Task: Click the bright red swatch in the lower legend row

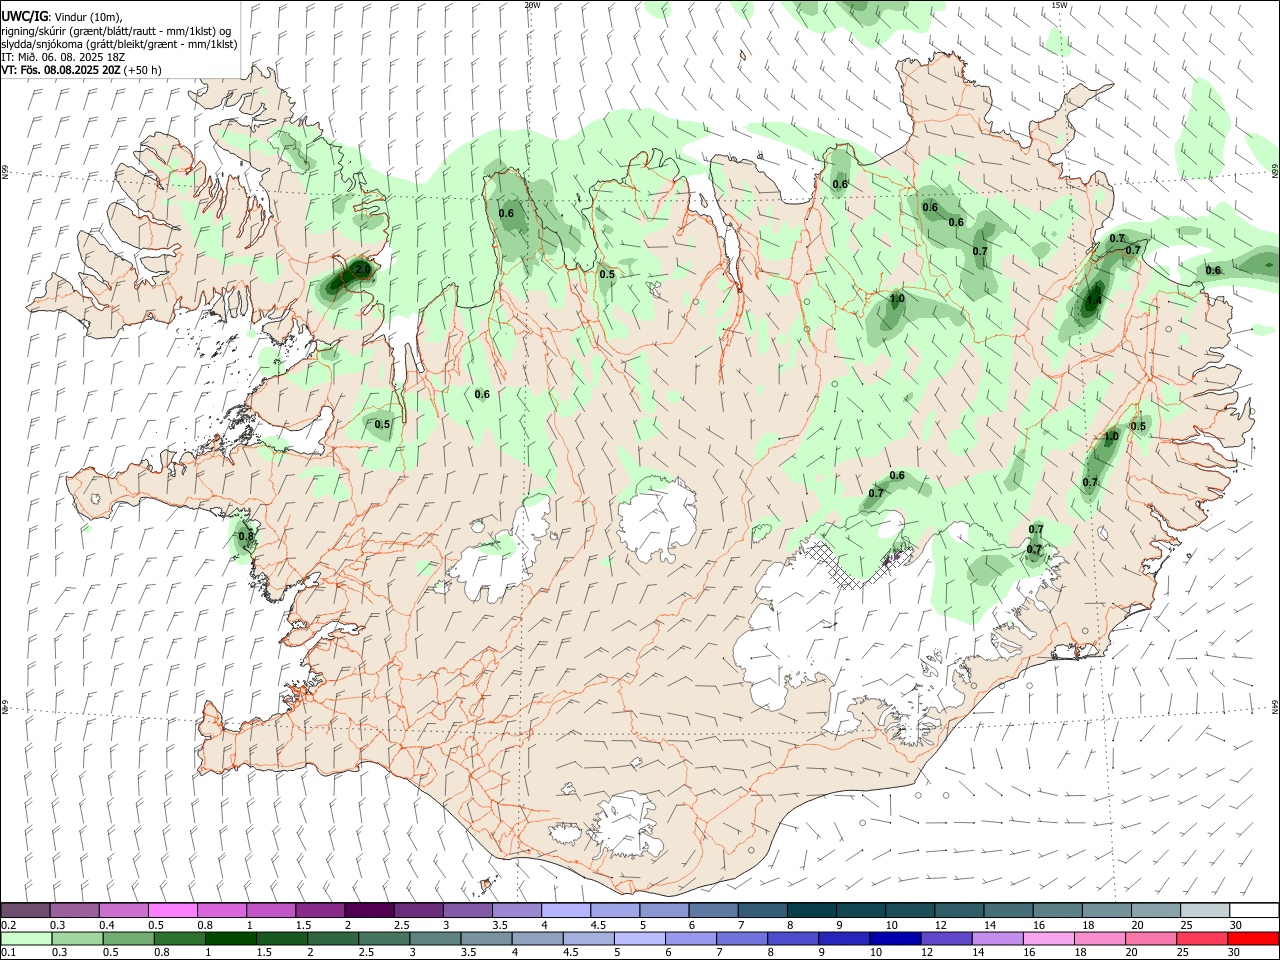Action: point(1253,939)
